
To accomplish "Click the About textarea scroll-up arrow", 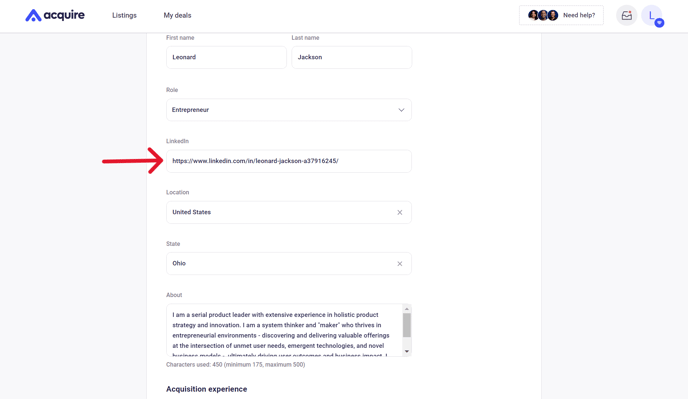I will coord(407,309).
